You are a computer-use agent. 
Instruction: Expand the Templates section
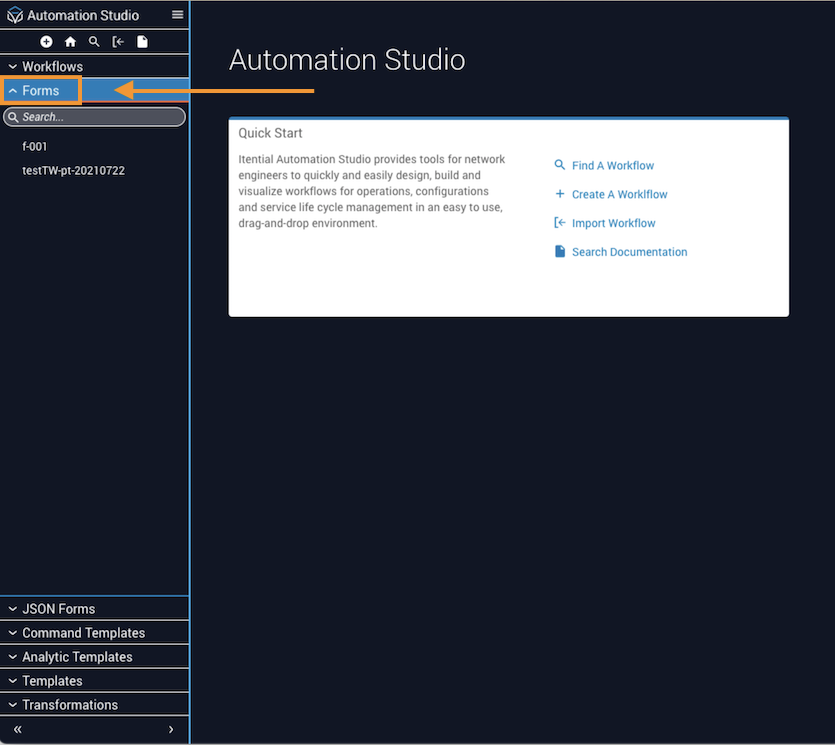[x=95, y=681]
